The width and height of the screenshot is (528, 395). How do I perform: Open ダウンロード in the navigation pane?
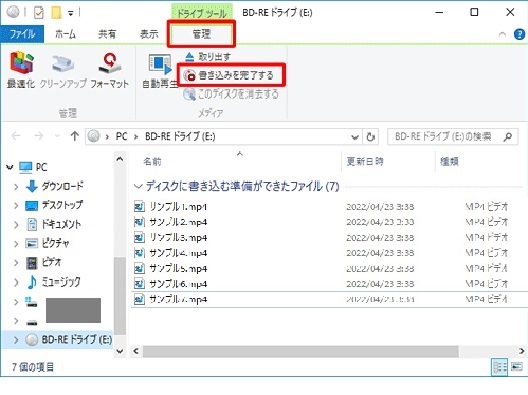[62, 186]
